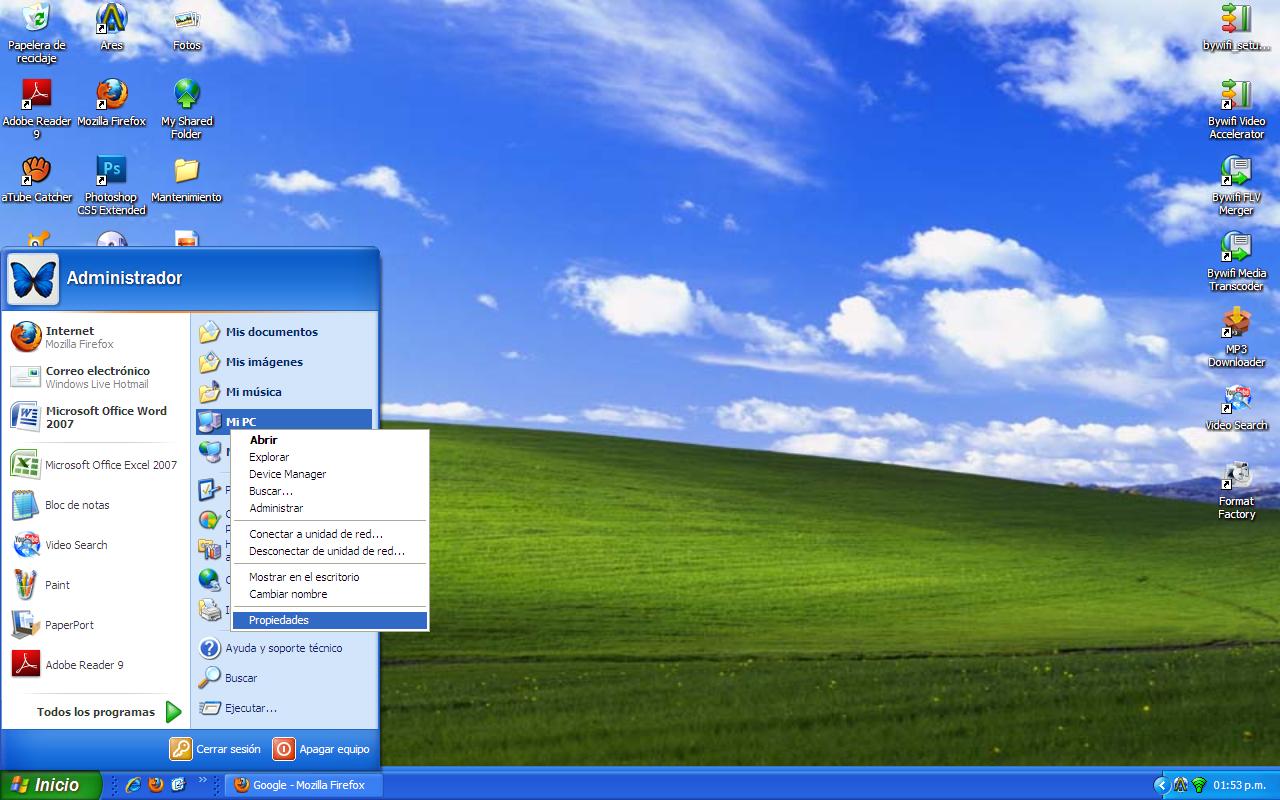
Task: Choose Conectar a unidad de red...
Action: point(330,534)
